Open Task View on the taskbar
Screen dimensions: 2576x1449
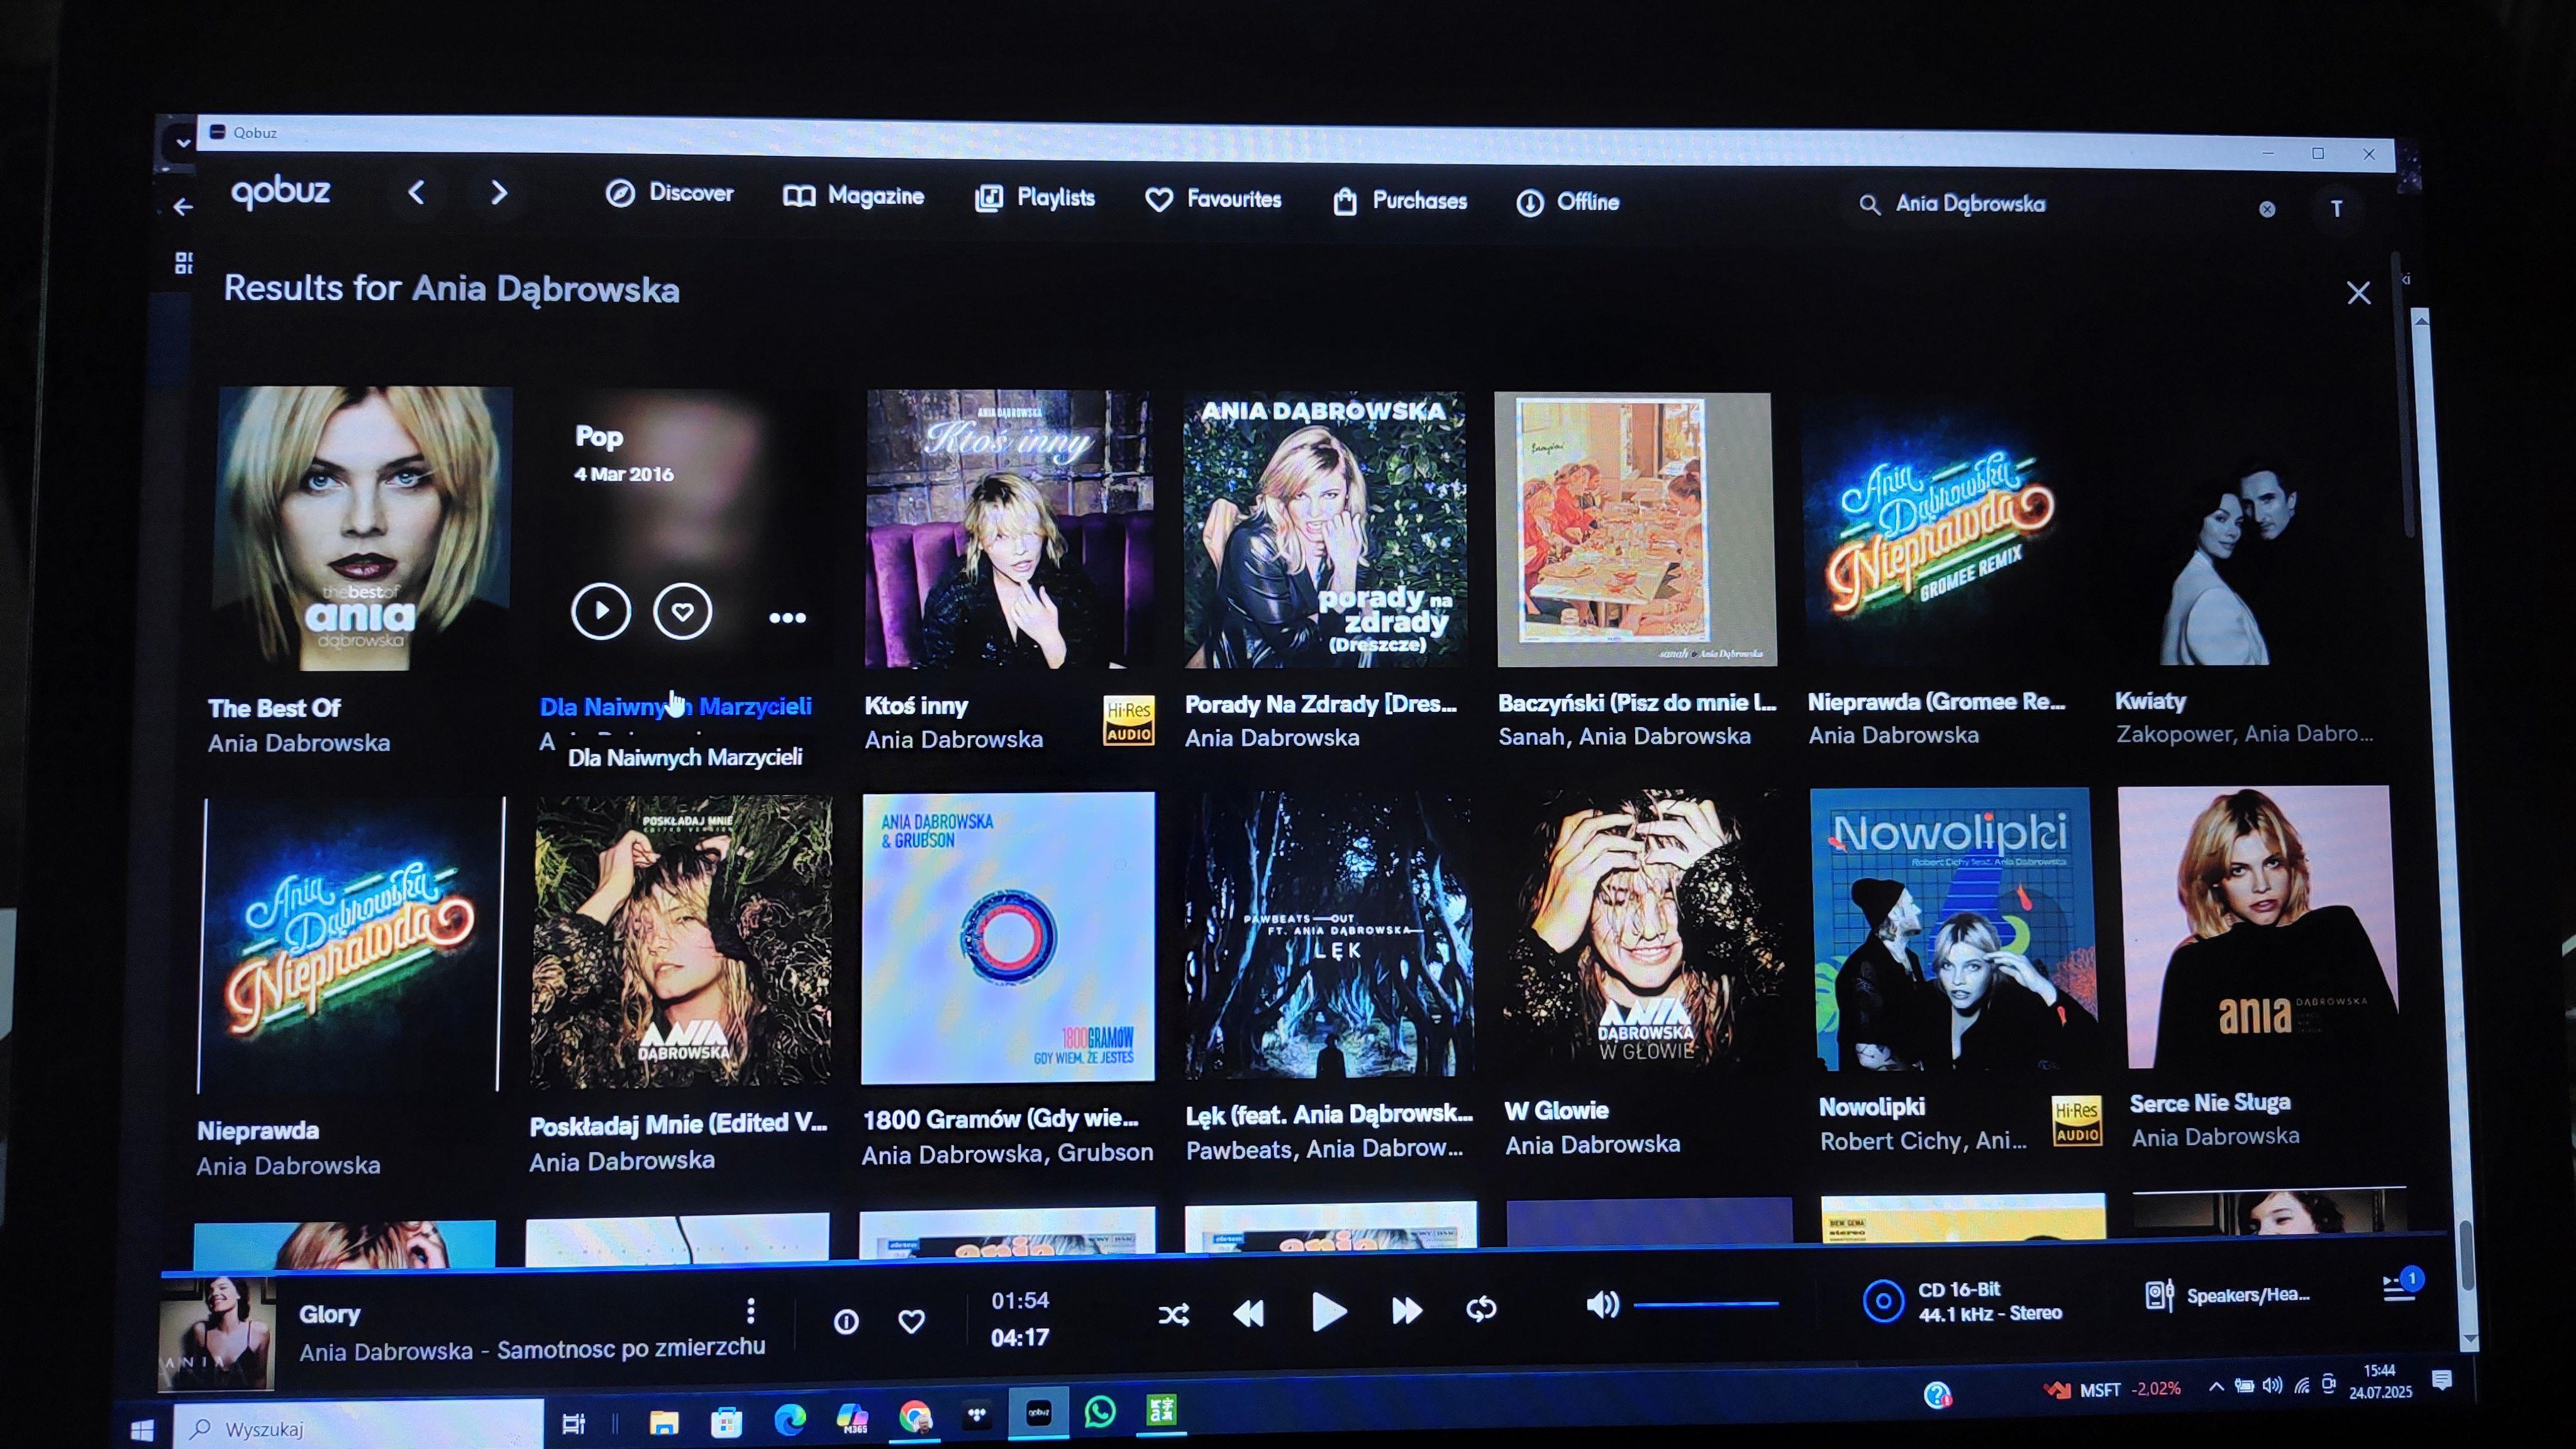(573, 1424)
